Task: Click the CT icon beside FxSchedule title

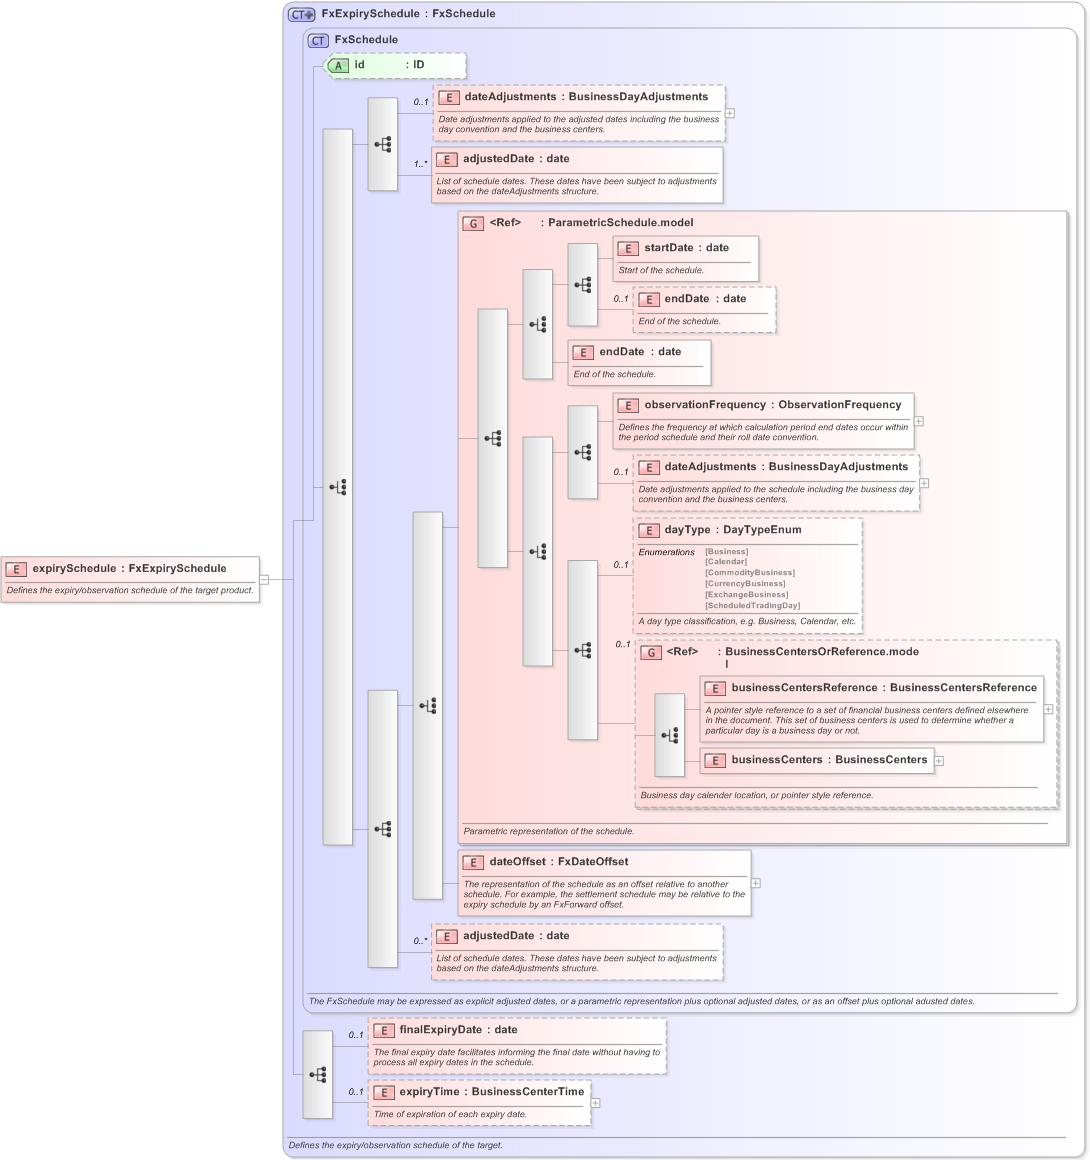Action: (x=318, y=40)
